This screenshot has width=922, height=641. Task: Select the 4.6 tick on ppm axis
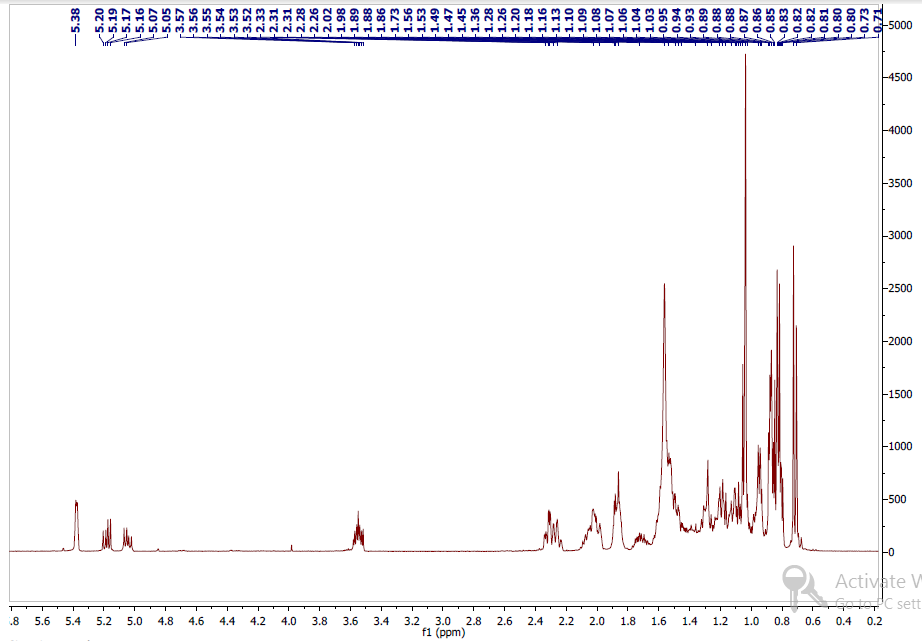point(196,621)
